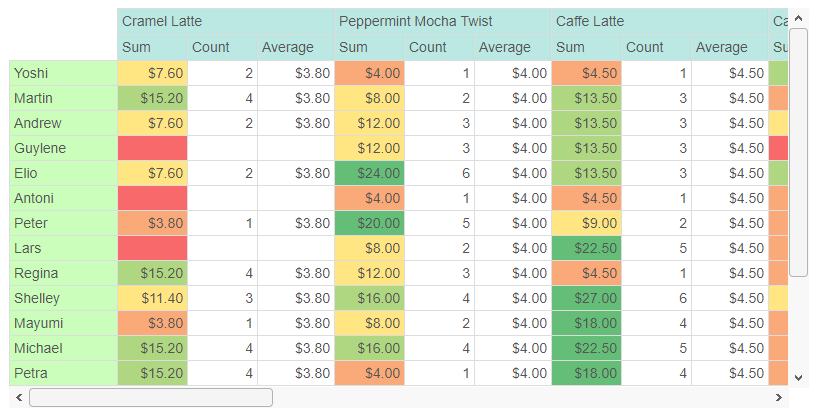Click Shelley's $11.40 Cramel Latte sum cell
Image resolution: width=816 pixels, height=413 pixels.
pos(152,298)
